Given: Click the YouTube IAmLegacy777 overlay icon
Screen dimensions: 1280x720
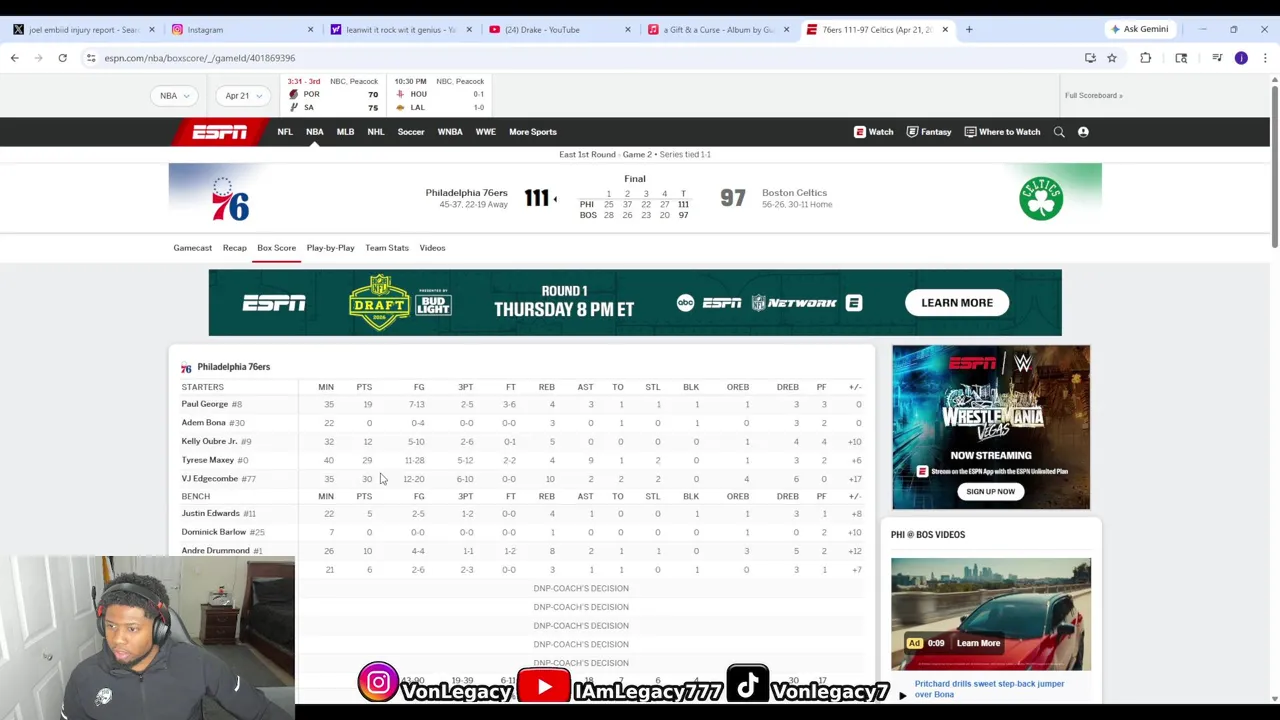Looking at the screenshot, I should (x=544, y=687).
